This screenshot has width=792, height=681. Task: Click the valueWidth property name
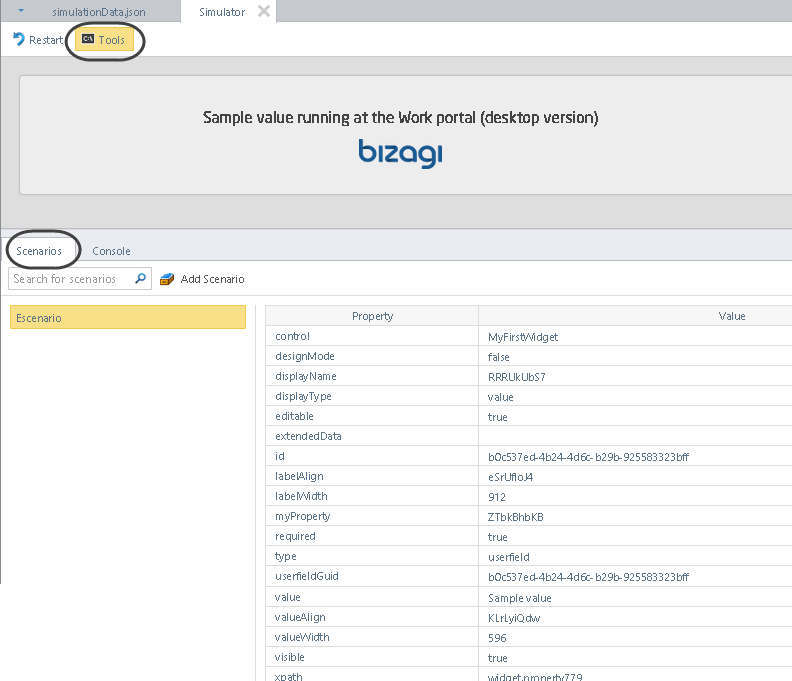pyautogui.click(x=302, y=637)
